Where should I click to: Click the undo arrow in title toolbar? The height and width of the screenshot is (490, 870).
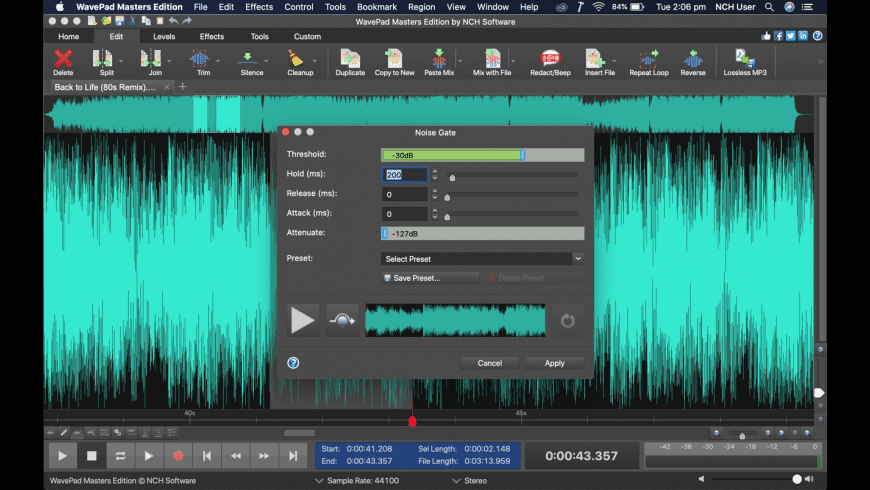point(174,21)
